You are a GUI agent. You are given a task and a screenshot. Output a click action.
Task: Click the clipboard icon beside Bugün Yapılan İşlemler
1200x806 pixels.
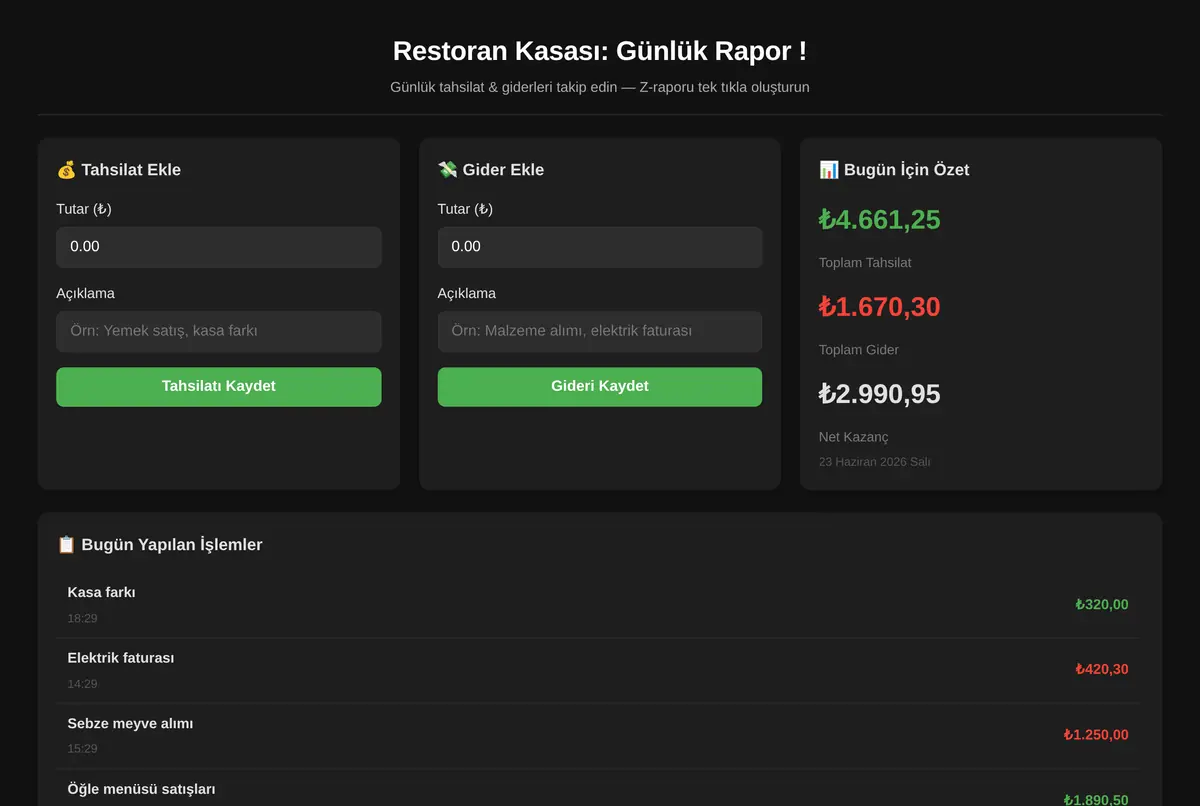coord(66,545)
